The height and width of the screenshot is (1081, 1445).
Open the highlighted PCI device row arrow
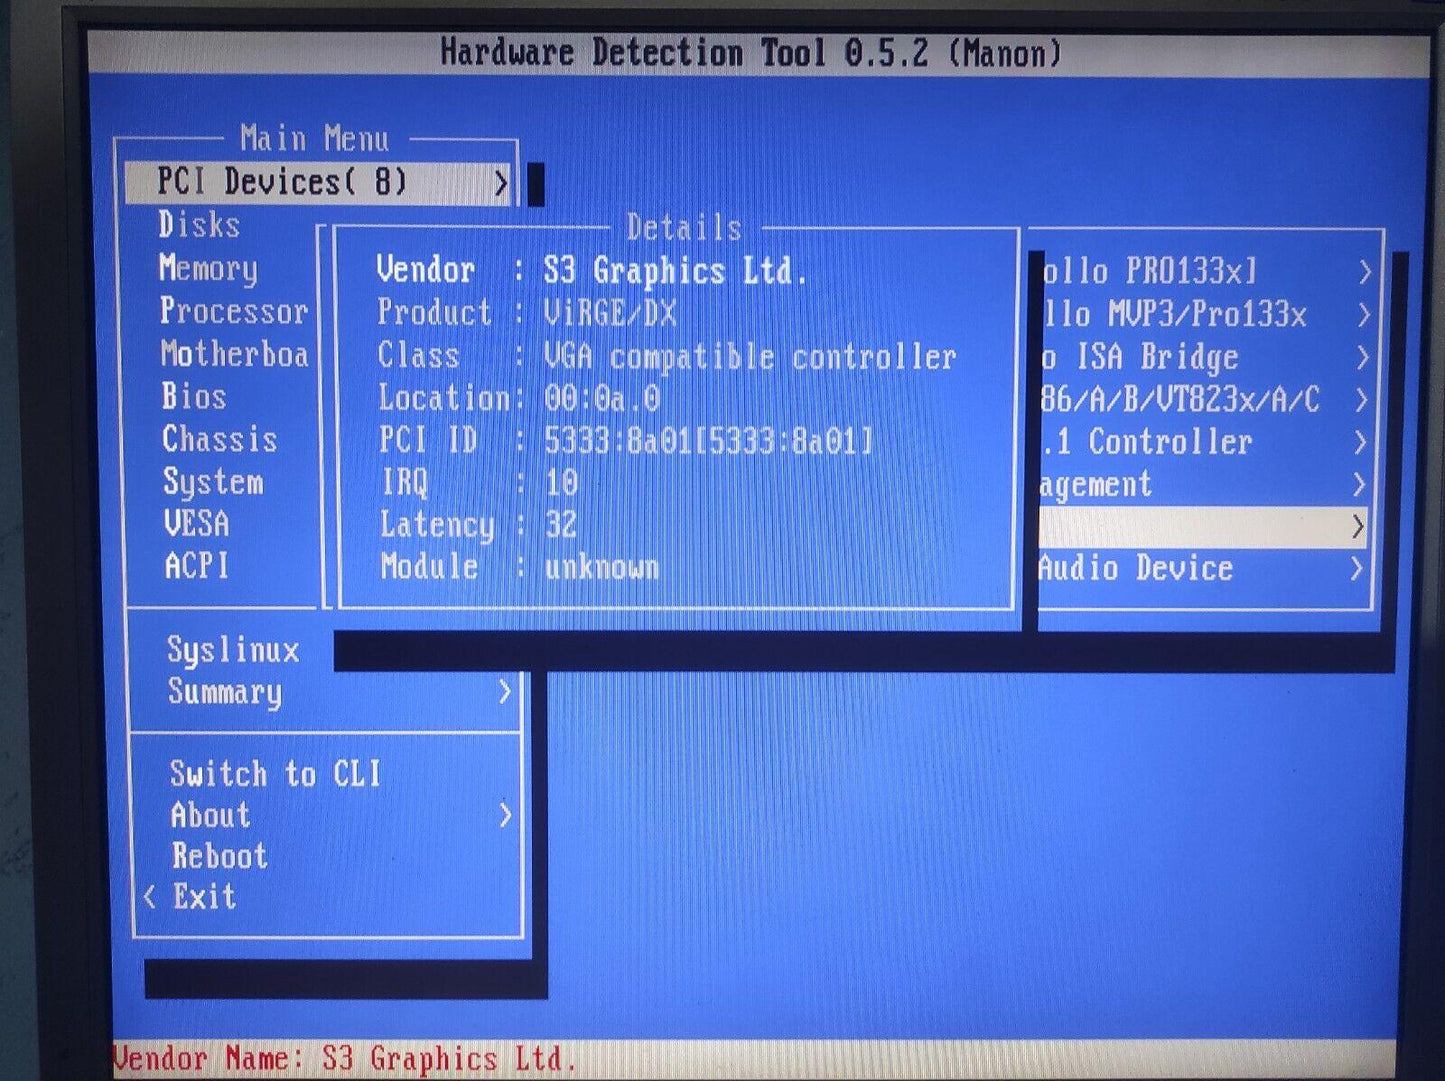(x=1357, y=526)
